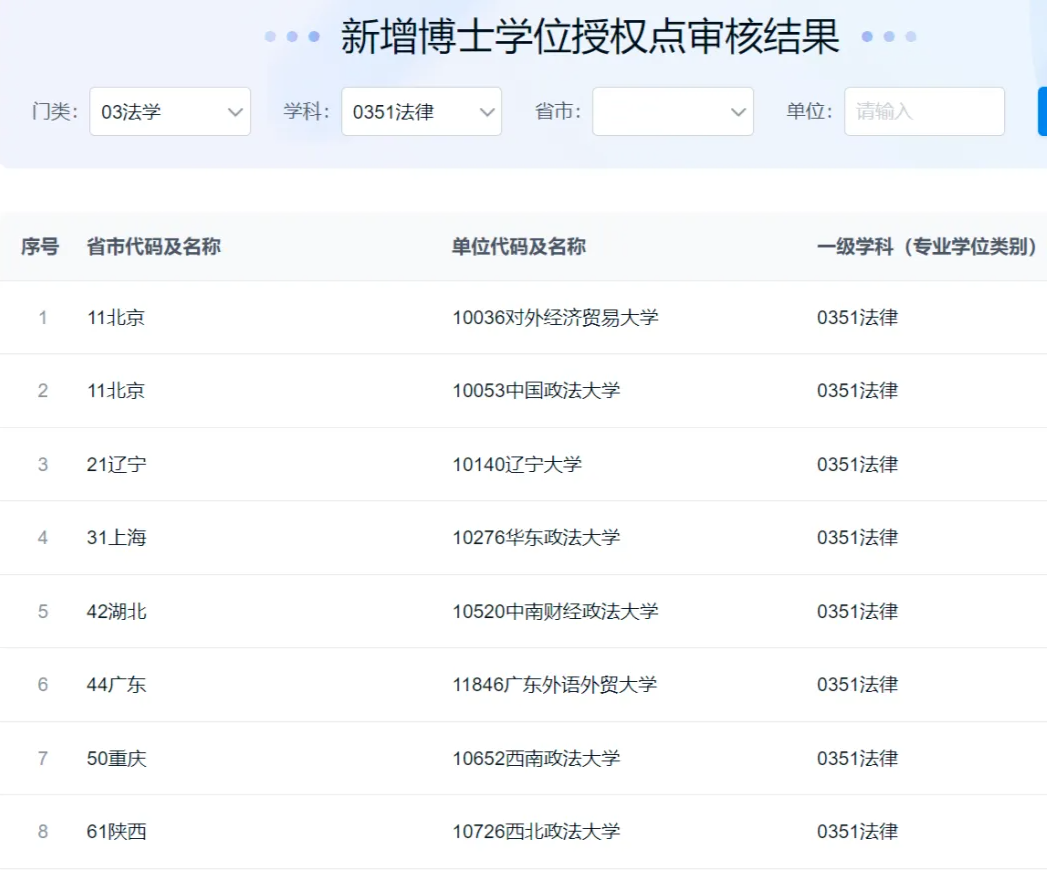Click the page title 新增博士学位授权点审核结果
The width and height of the screenshot is (1047, 889).
click(x=590, y=36)
